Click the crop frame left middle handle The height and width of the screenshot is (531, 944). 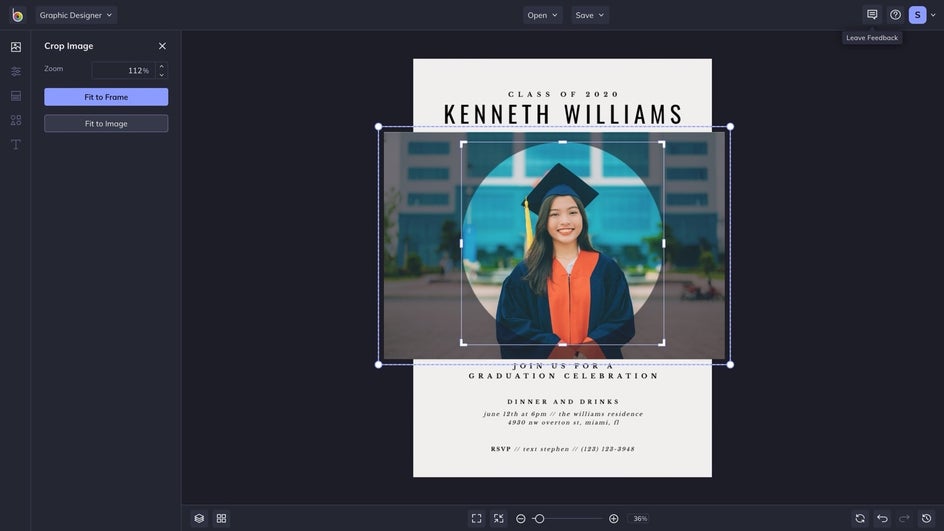tap(461, 243)
